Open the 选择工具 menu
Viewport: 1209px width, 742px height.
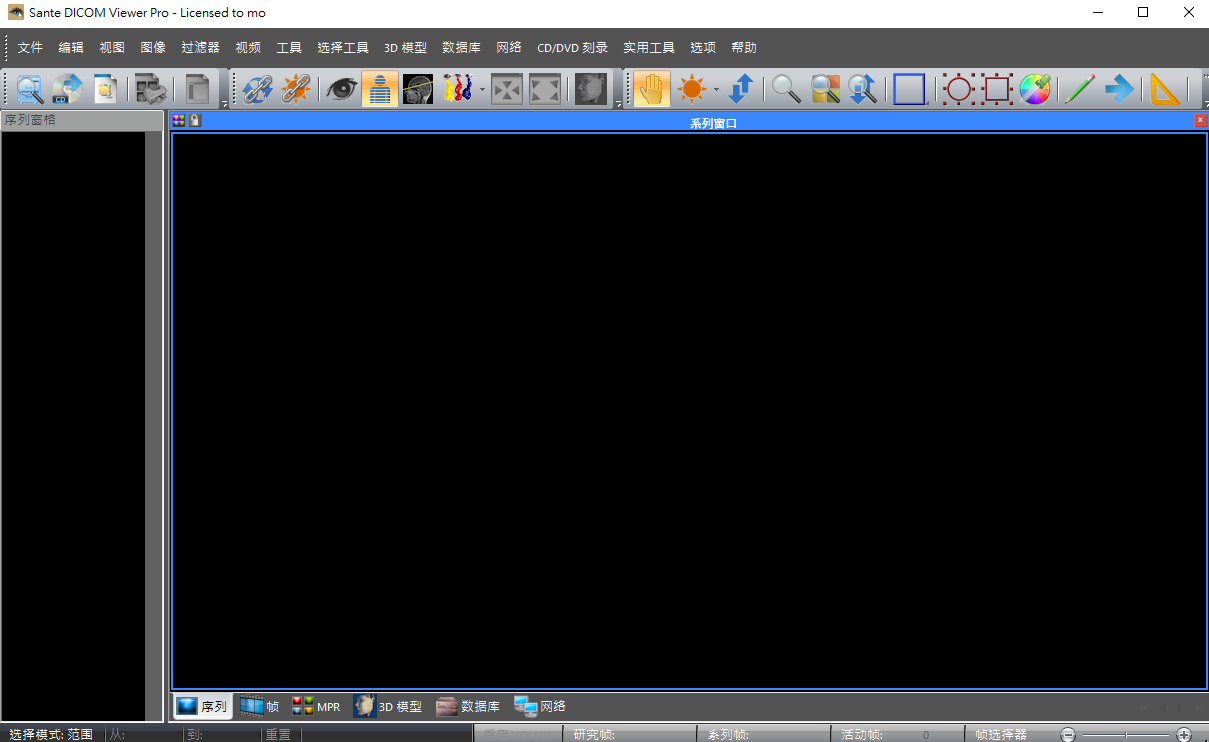click(343, 48)
